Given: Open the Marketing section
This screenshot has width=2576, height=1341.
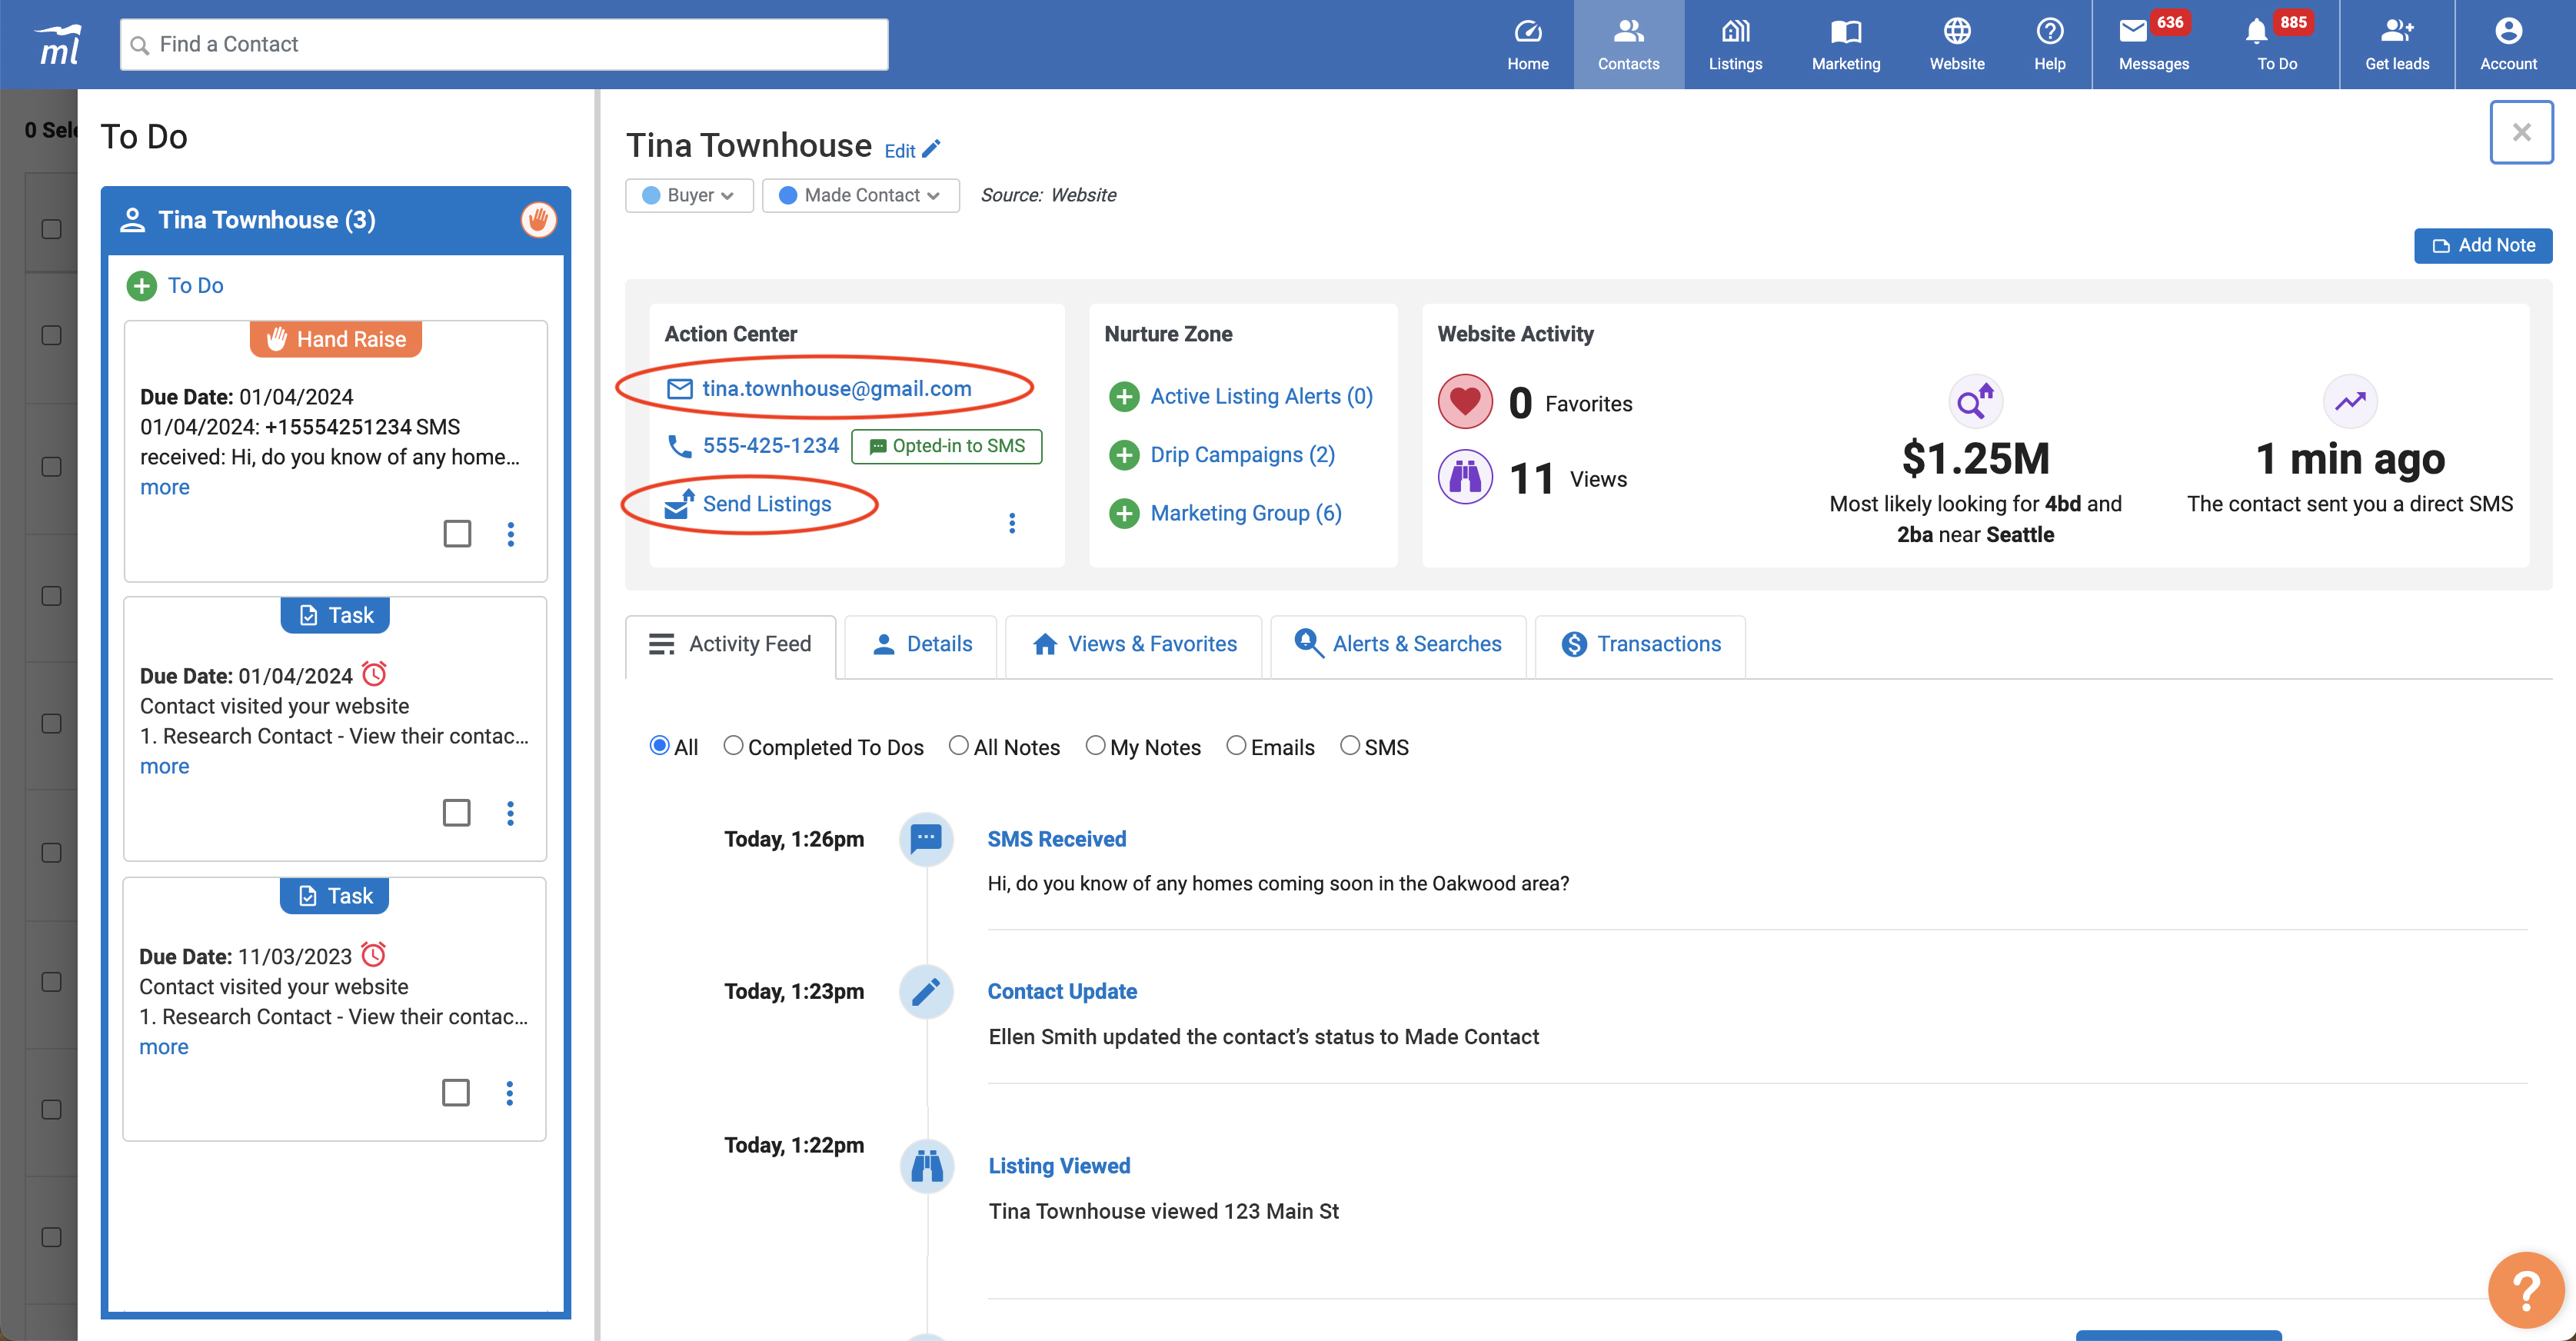Looking at the screenshot, I should [1845, 44].
